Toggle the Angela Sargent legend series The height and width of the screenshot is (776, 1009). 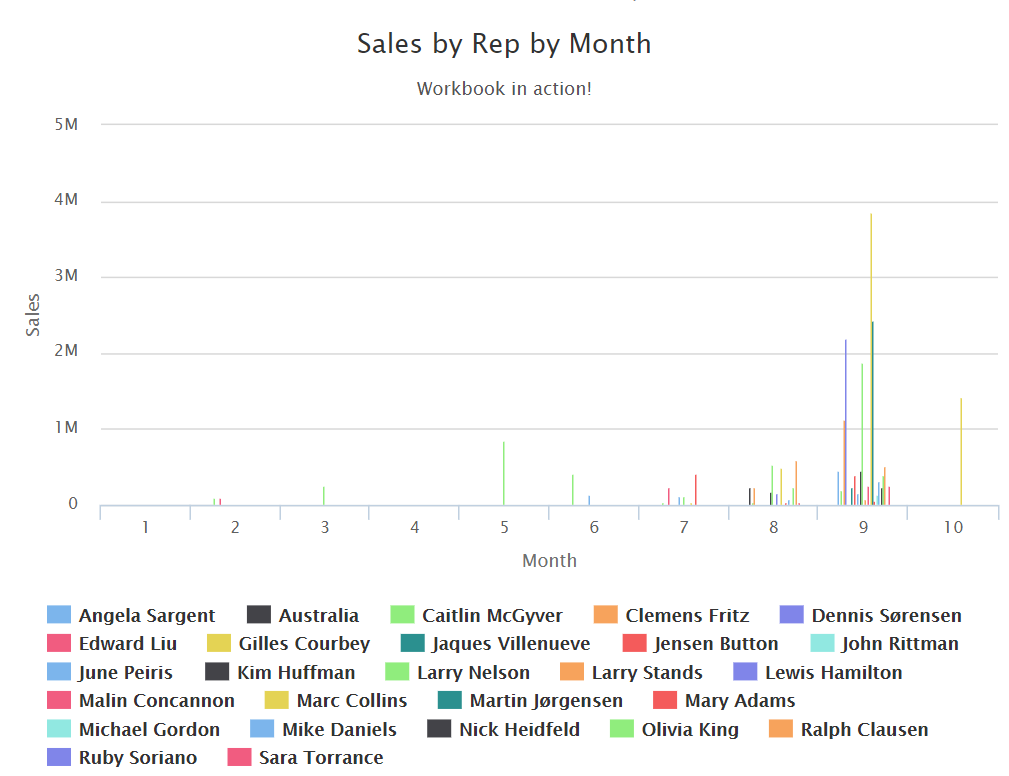coord(146,616)
